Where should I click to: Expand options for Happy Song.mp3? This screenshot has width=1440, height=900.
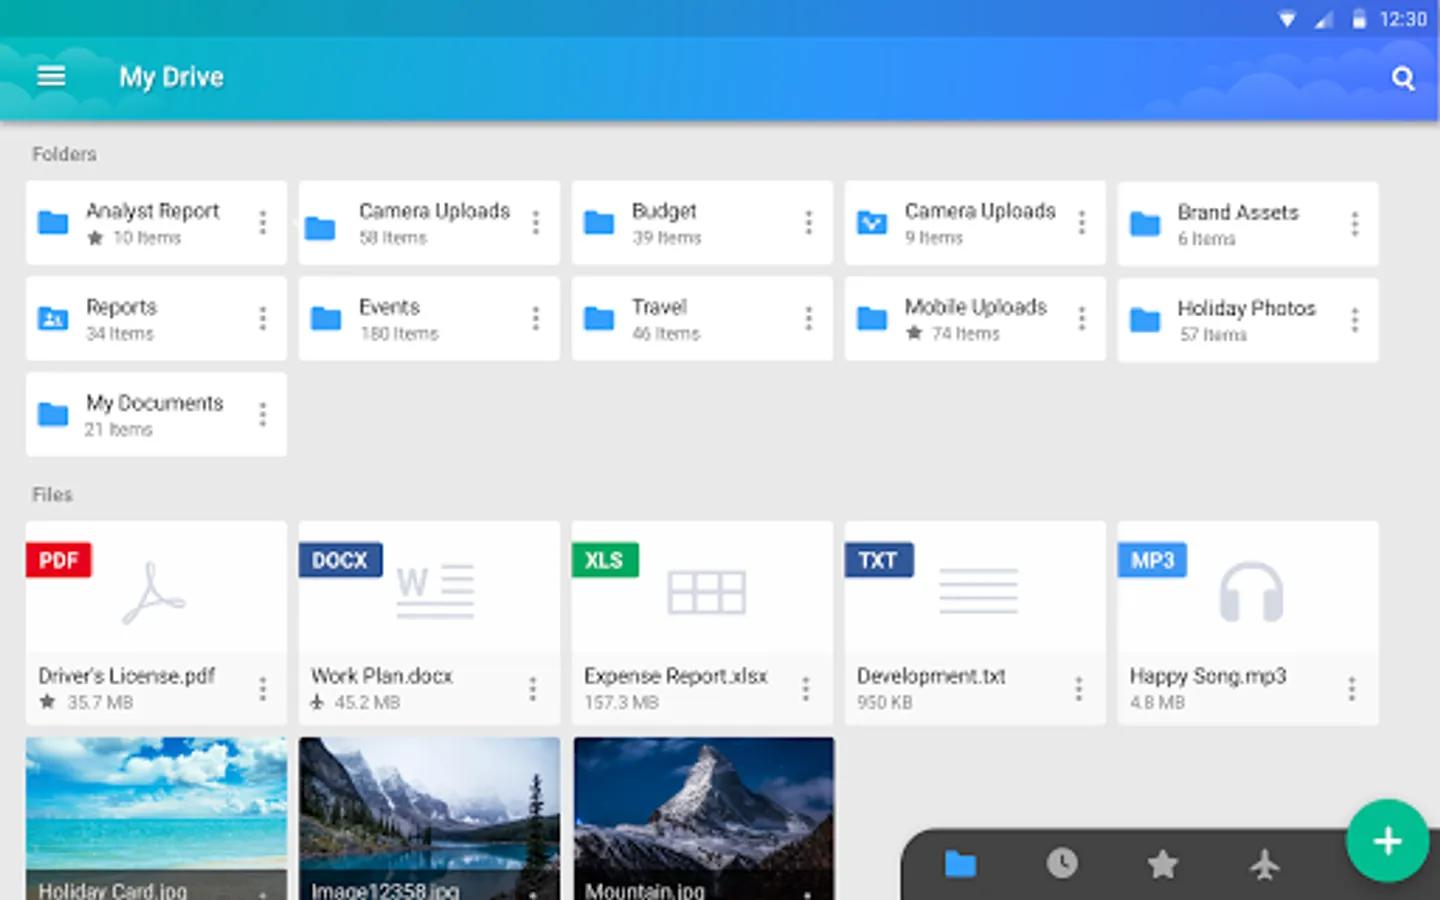click(1351, 688)
